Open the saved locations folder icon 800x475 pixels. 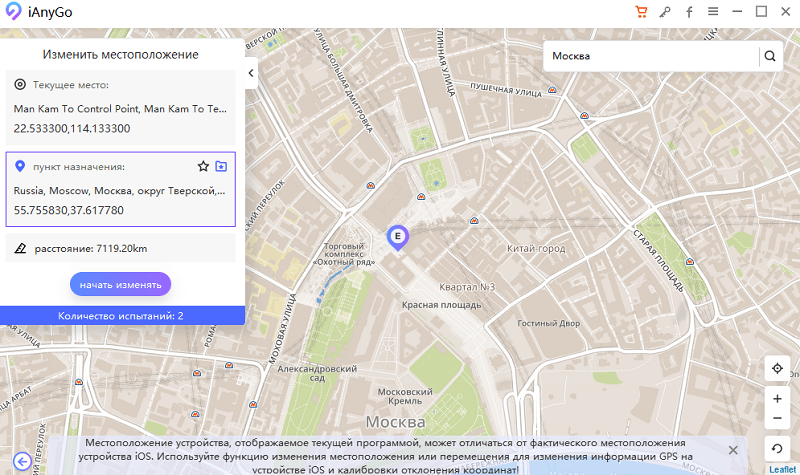[221, 166]
